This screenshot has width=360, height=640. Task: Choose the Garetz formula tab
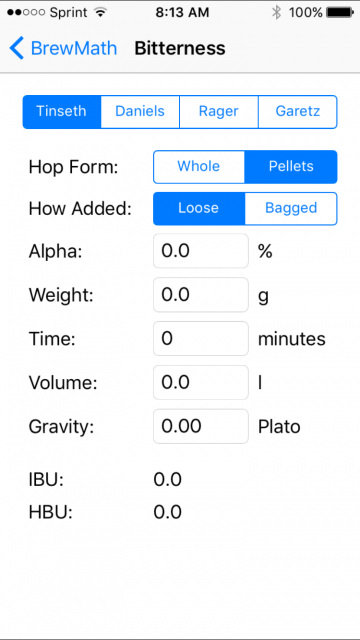[x=298, y=112]
